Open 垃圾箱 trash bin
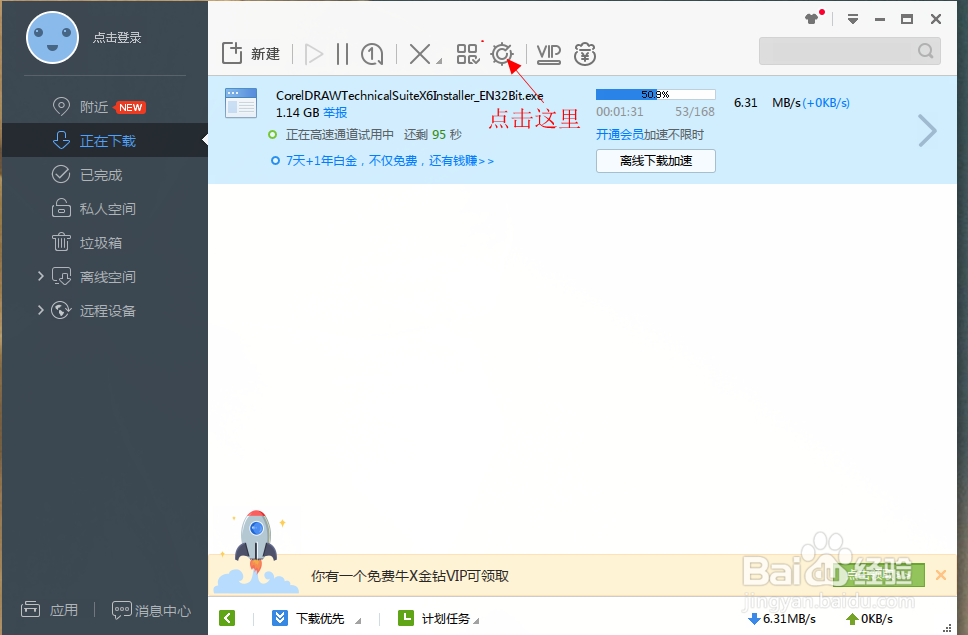 tap(101, 243)
